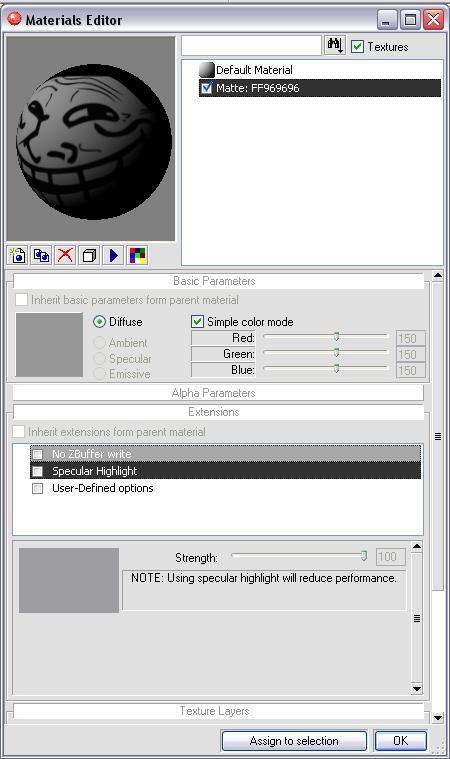The width and height of the screenshot is (450, 759).
Task: Click the red Materials Editor title icon
Action: [14, 19]
